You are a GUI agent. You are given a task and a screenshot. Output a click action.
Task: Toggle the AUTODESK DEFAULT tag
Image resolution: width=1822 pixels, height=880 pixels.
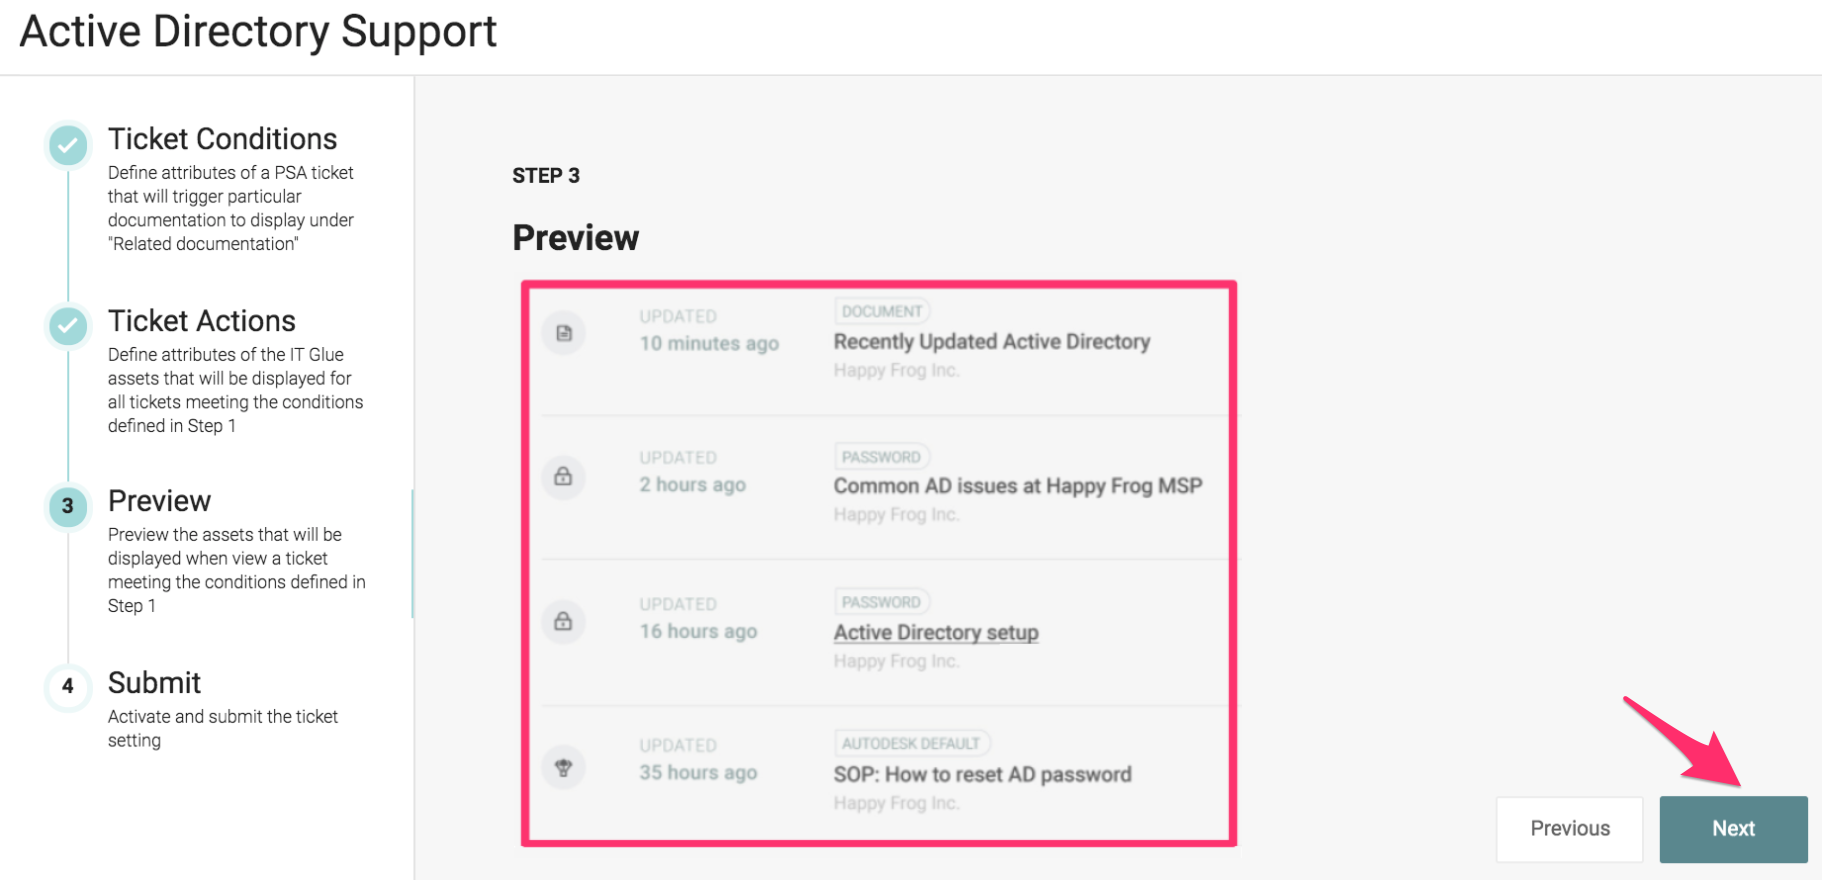coord(912,743)
